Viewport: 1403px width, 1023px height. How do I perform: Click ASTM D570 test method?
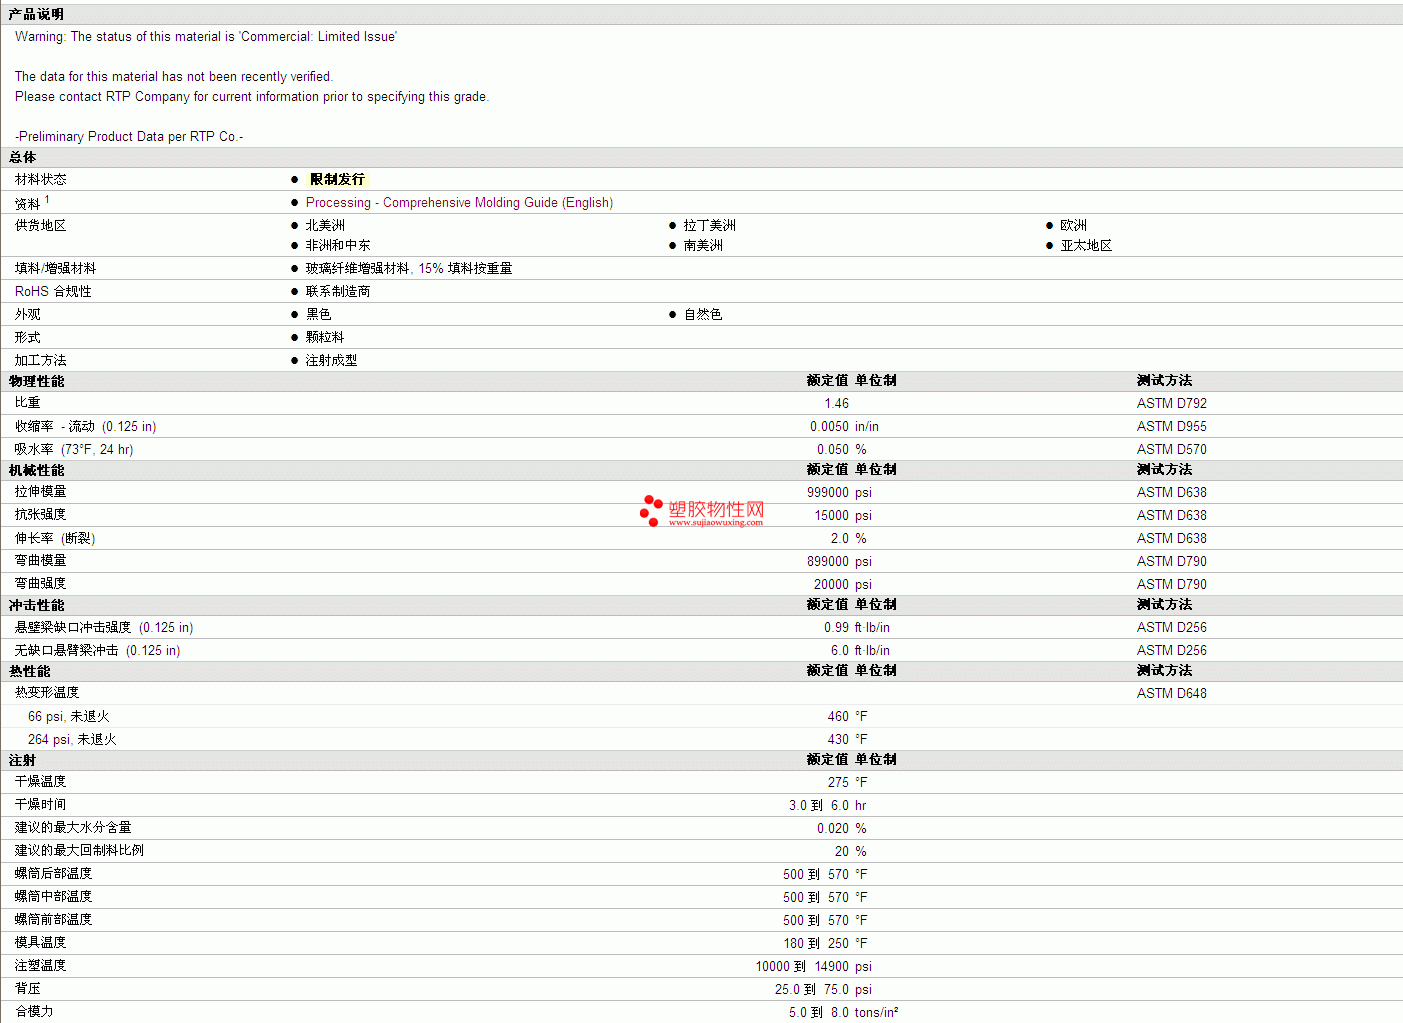pyautogui.click(x=1171, y=449)
